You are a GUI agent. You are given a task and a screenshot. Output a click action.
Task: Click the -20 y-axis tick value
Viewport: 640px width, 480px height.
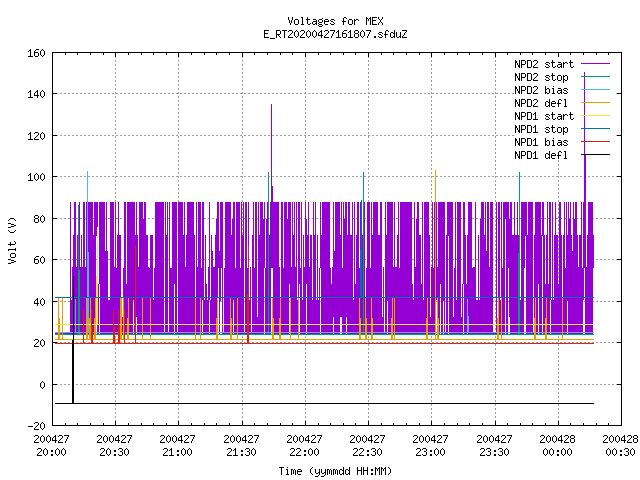(36, 426)
